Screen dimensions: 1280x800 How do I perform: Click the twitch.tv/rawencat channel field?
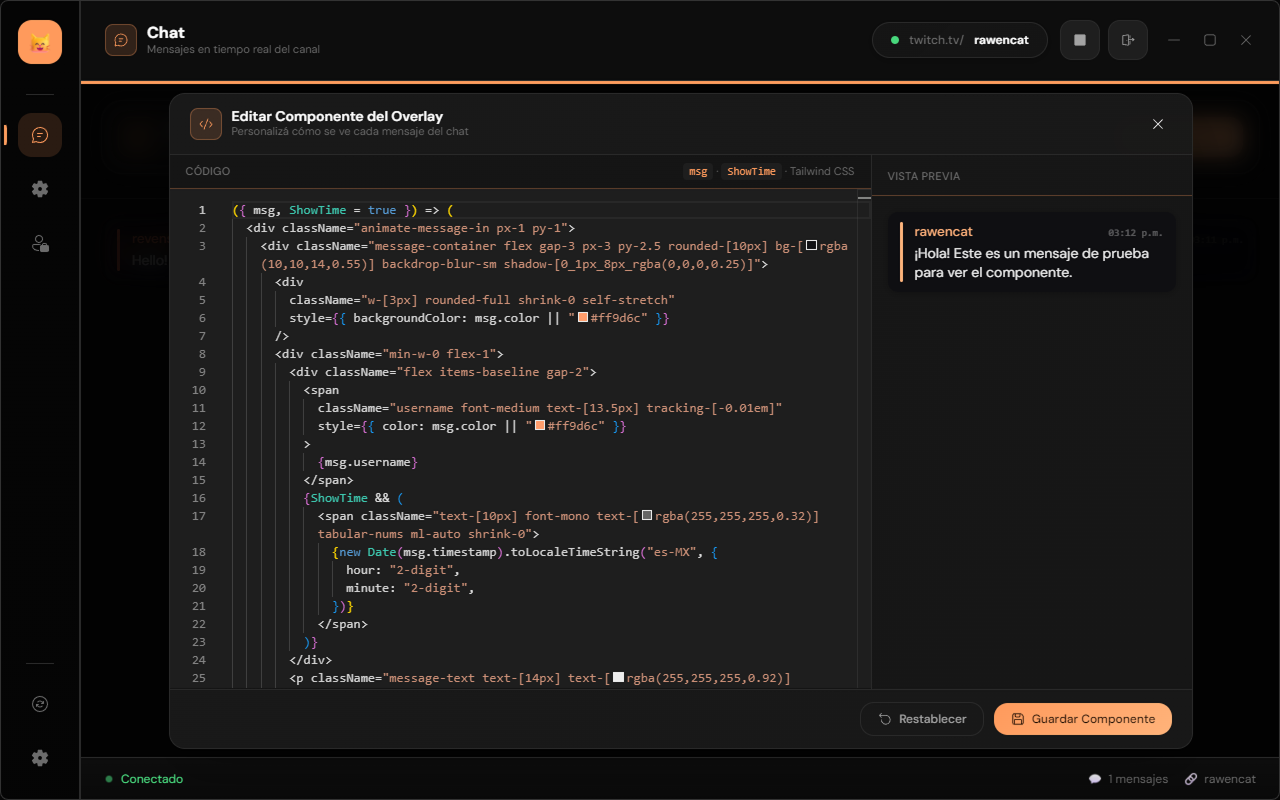(x=960, y=40)
